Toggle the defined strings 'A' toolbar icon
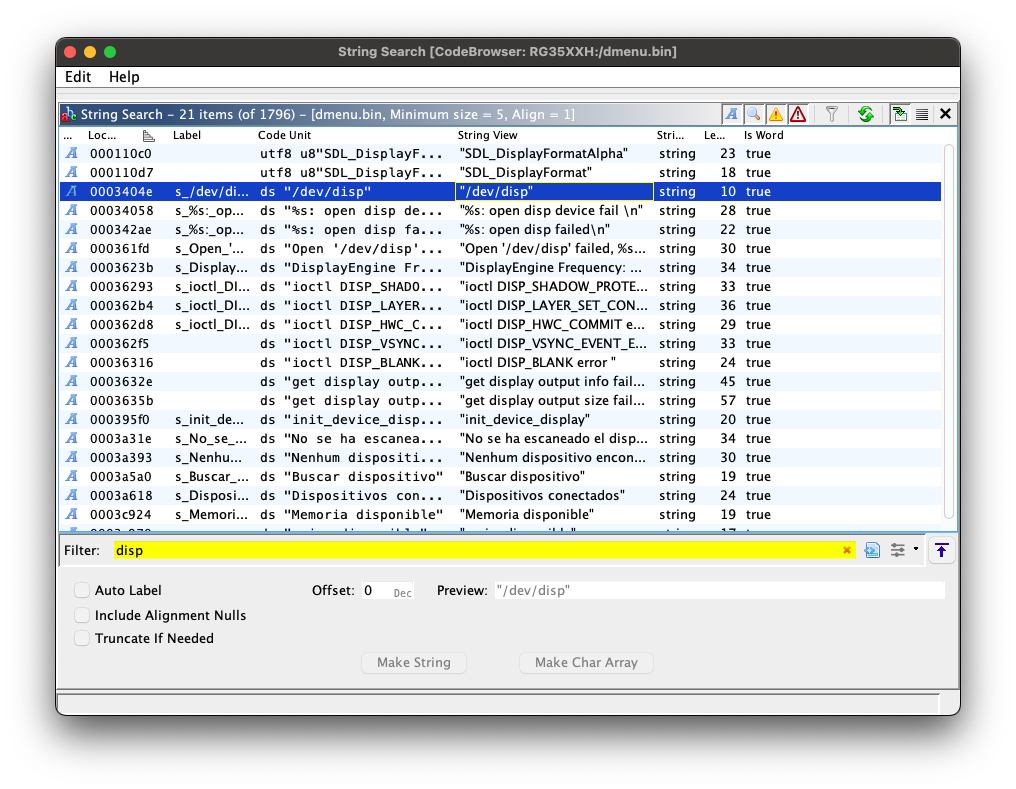 pos(732,115)
